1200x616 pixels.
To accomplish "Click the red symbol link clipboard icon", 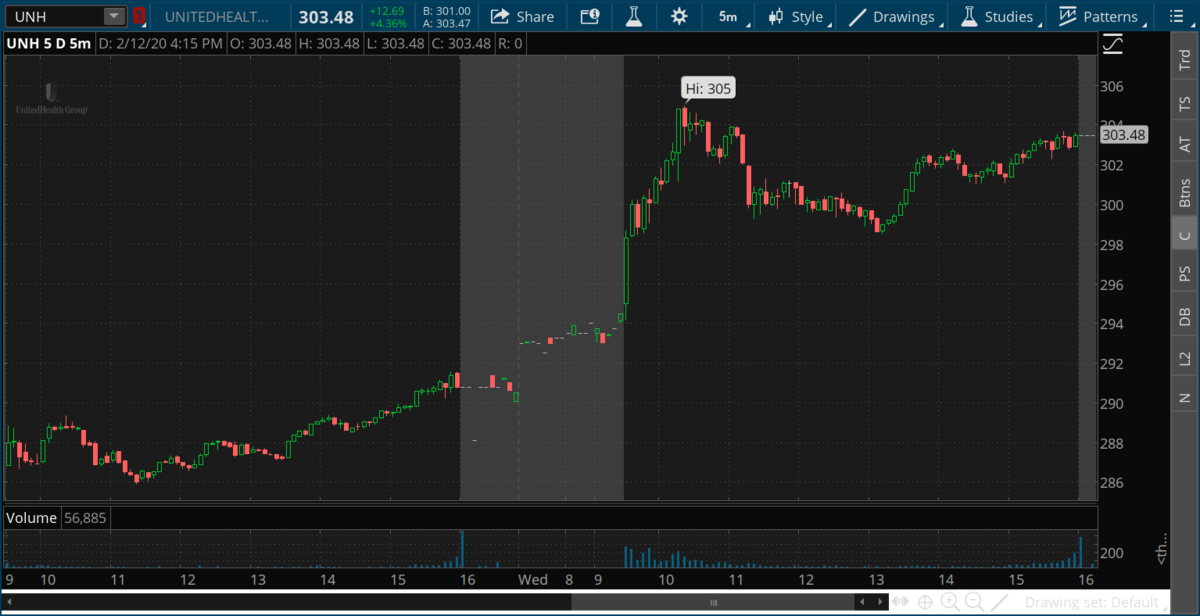I will (x=139, y=17).
